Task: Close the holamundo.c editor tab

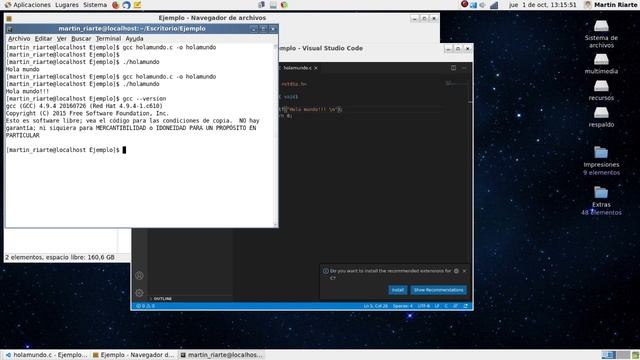Action: pyautogui.click(x=316, y=68)
